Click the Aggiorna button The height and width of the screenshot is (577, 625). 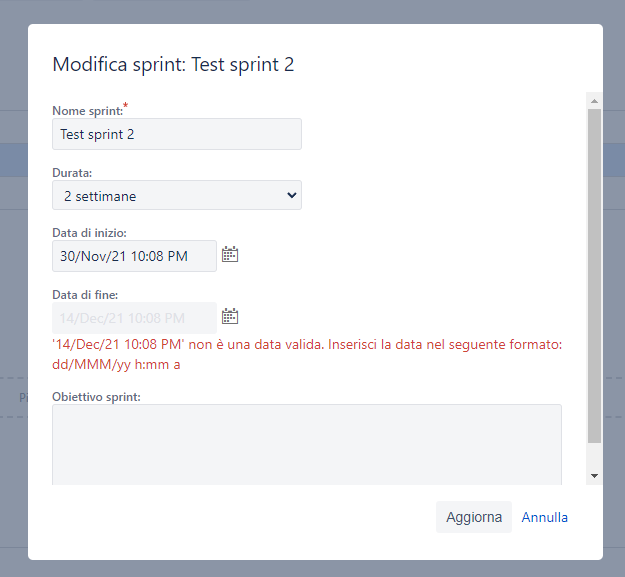pyautogui.click(x=474, y=517)
